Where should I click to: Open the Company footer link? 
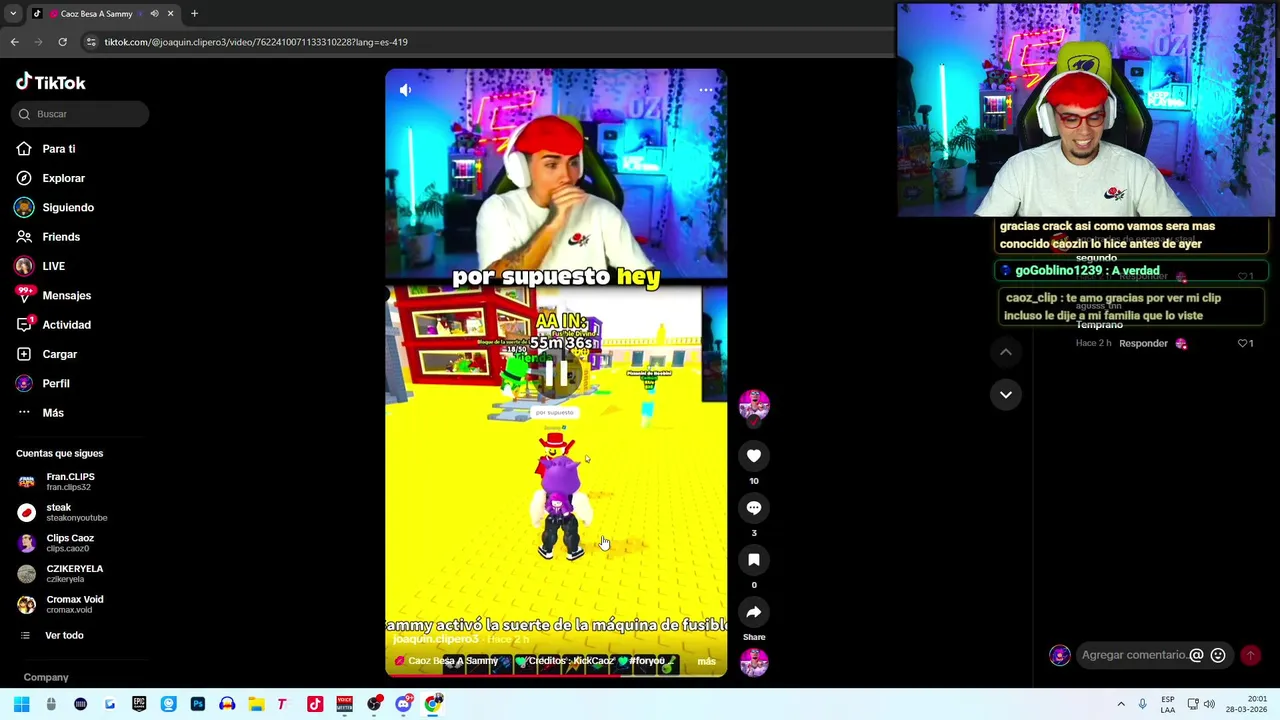pos(46,678)
